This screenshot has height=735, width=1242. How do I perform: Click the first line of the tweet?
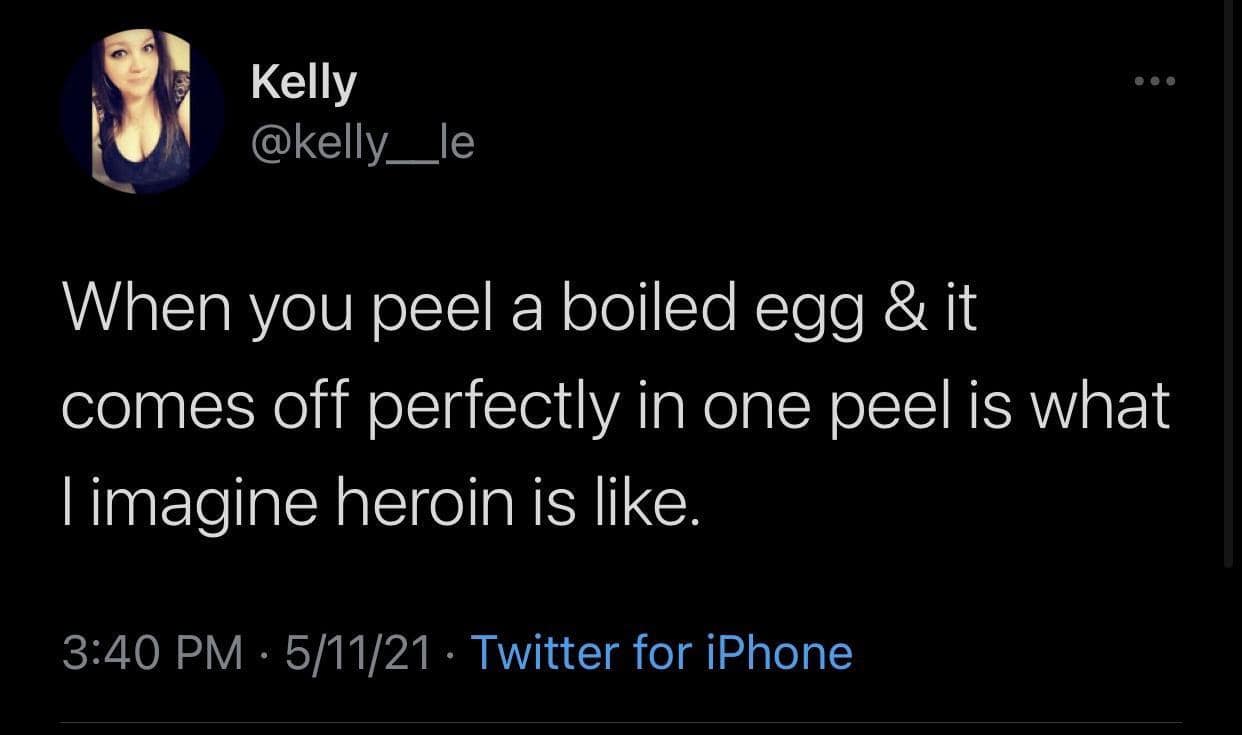(520, 307)
